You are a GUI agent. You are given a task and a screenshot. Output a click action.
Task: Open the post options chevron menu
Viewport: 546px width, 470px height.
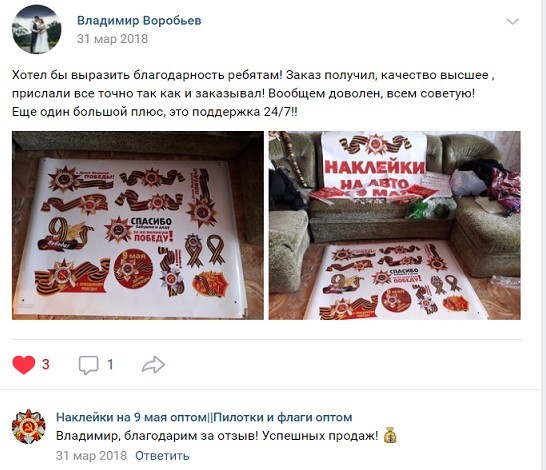click(512, 22)
